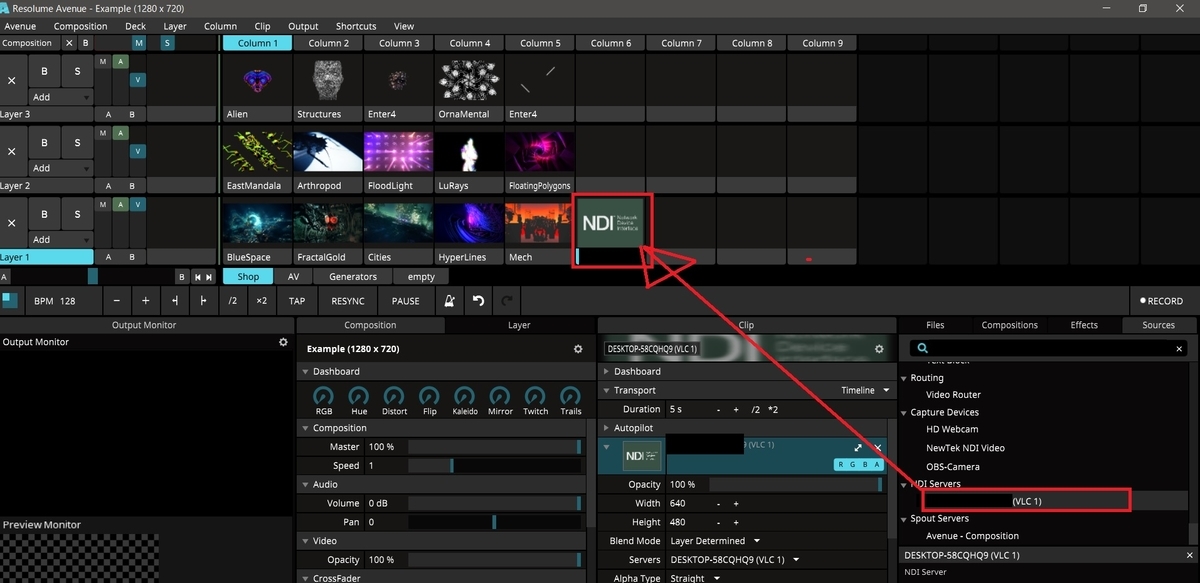Adjust the Hue dashboard knob
1200x583 pixels.
[x=359, y=396]
